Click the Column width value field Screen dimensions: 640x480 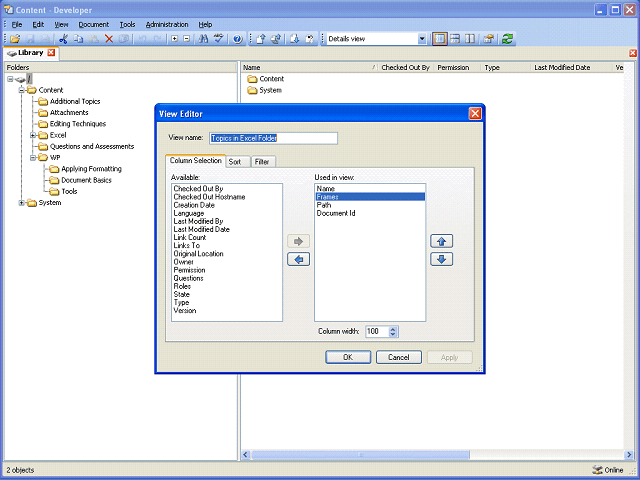point(377,331)
